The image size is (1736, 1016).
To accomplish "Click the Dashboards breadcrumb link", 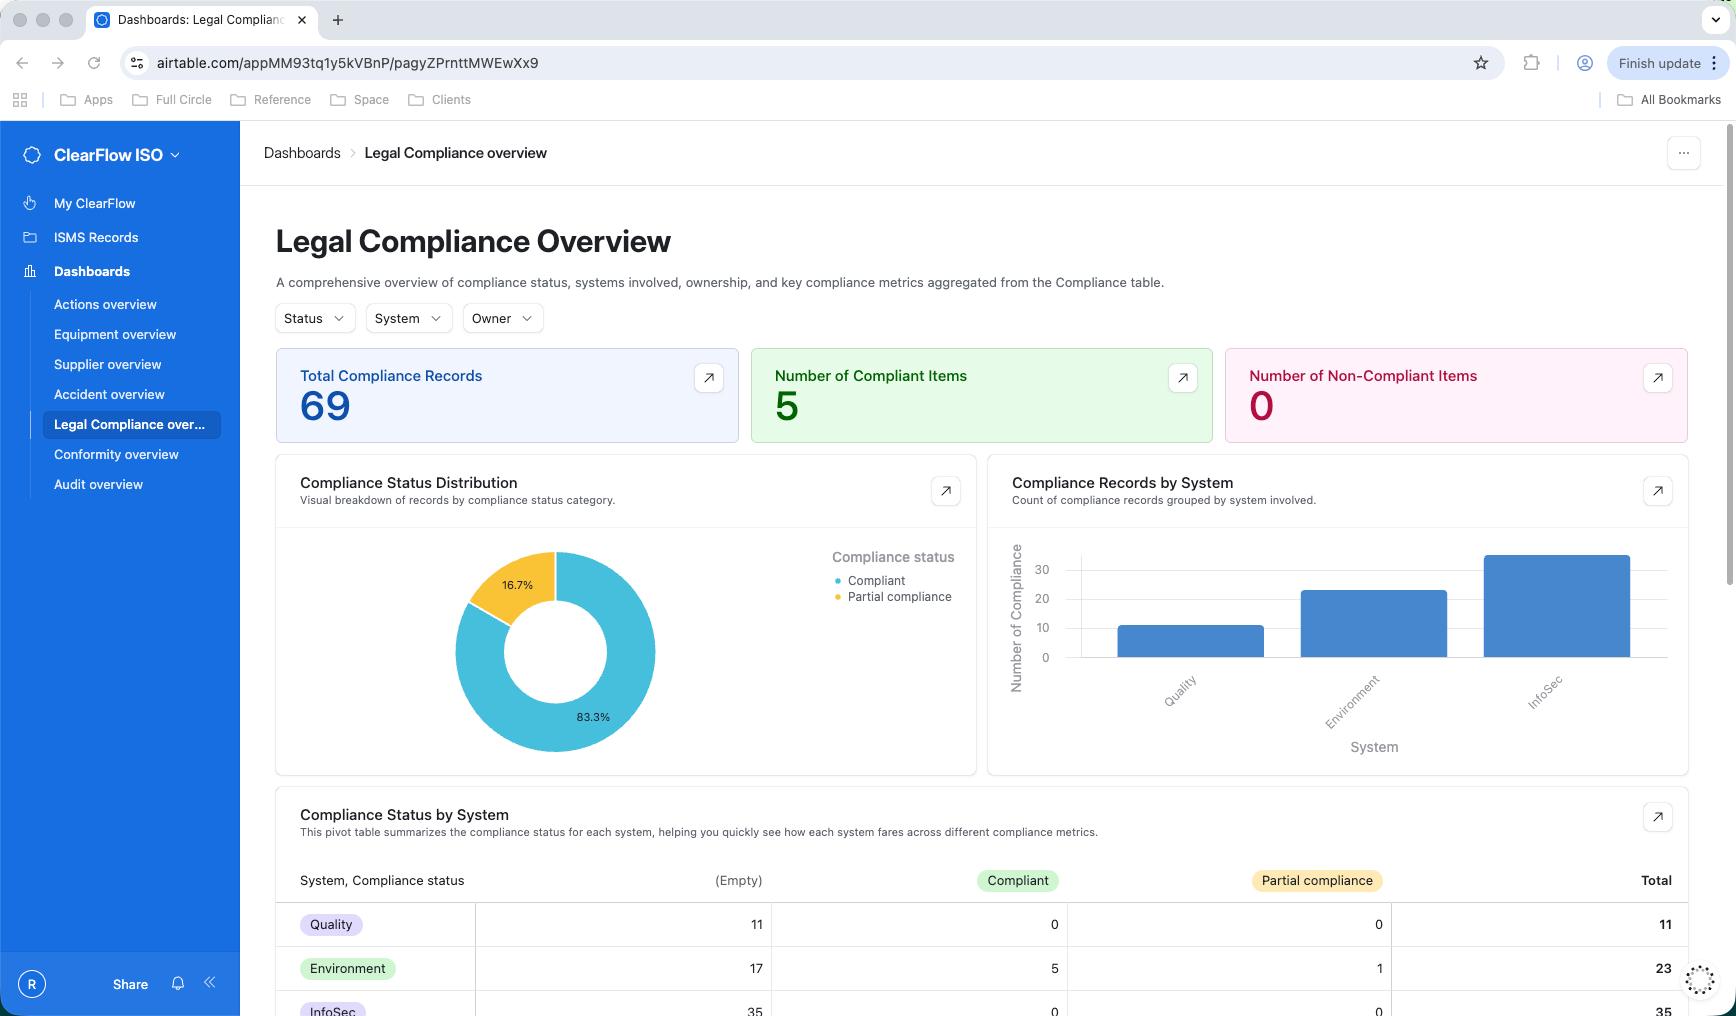I will (302, 153).
